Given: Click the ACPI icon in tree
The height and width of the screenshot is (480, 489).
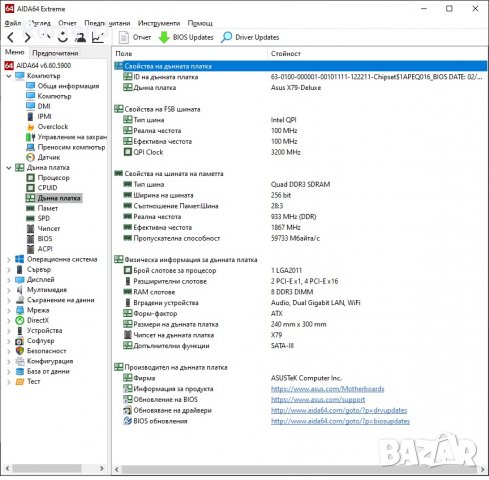Looking at the screenshot, I should tap(30, 249).
